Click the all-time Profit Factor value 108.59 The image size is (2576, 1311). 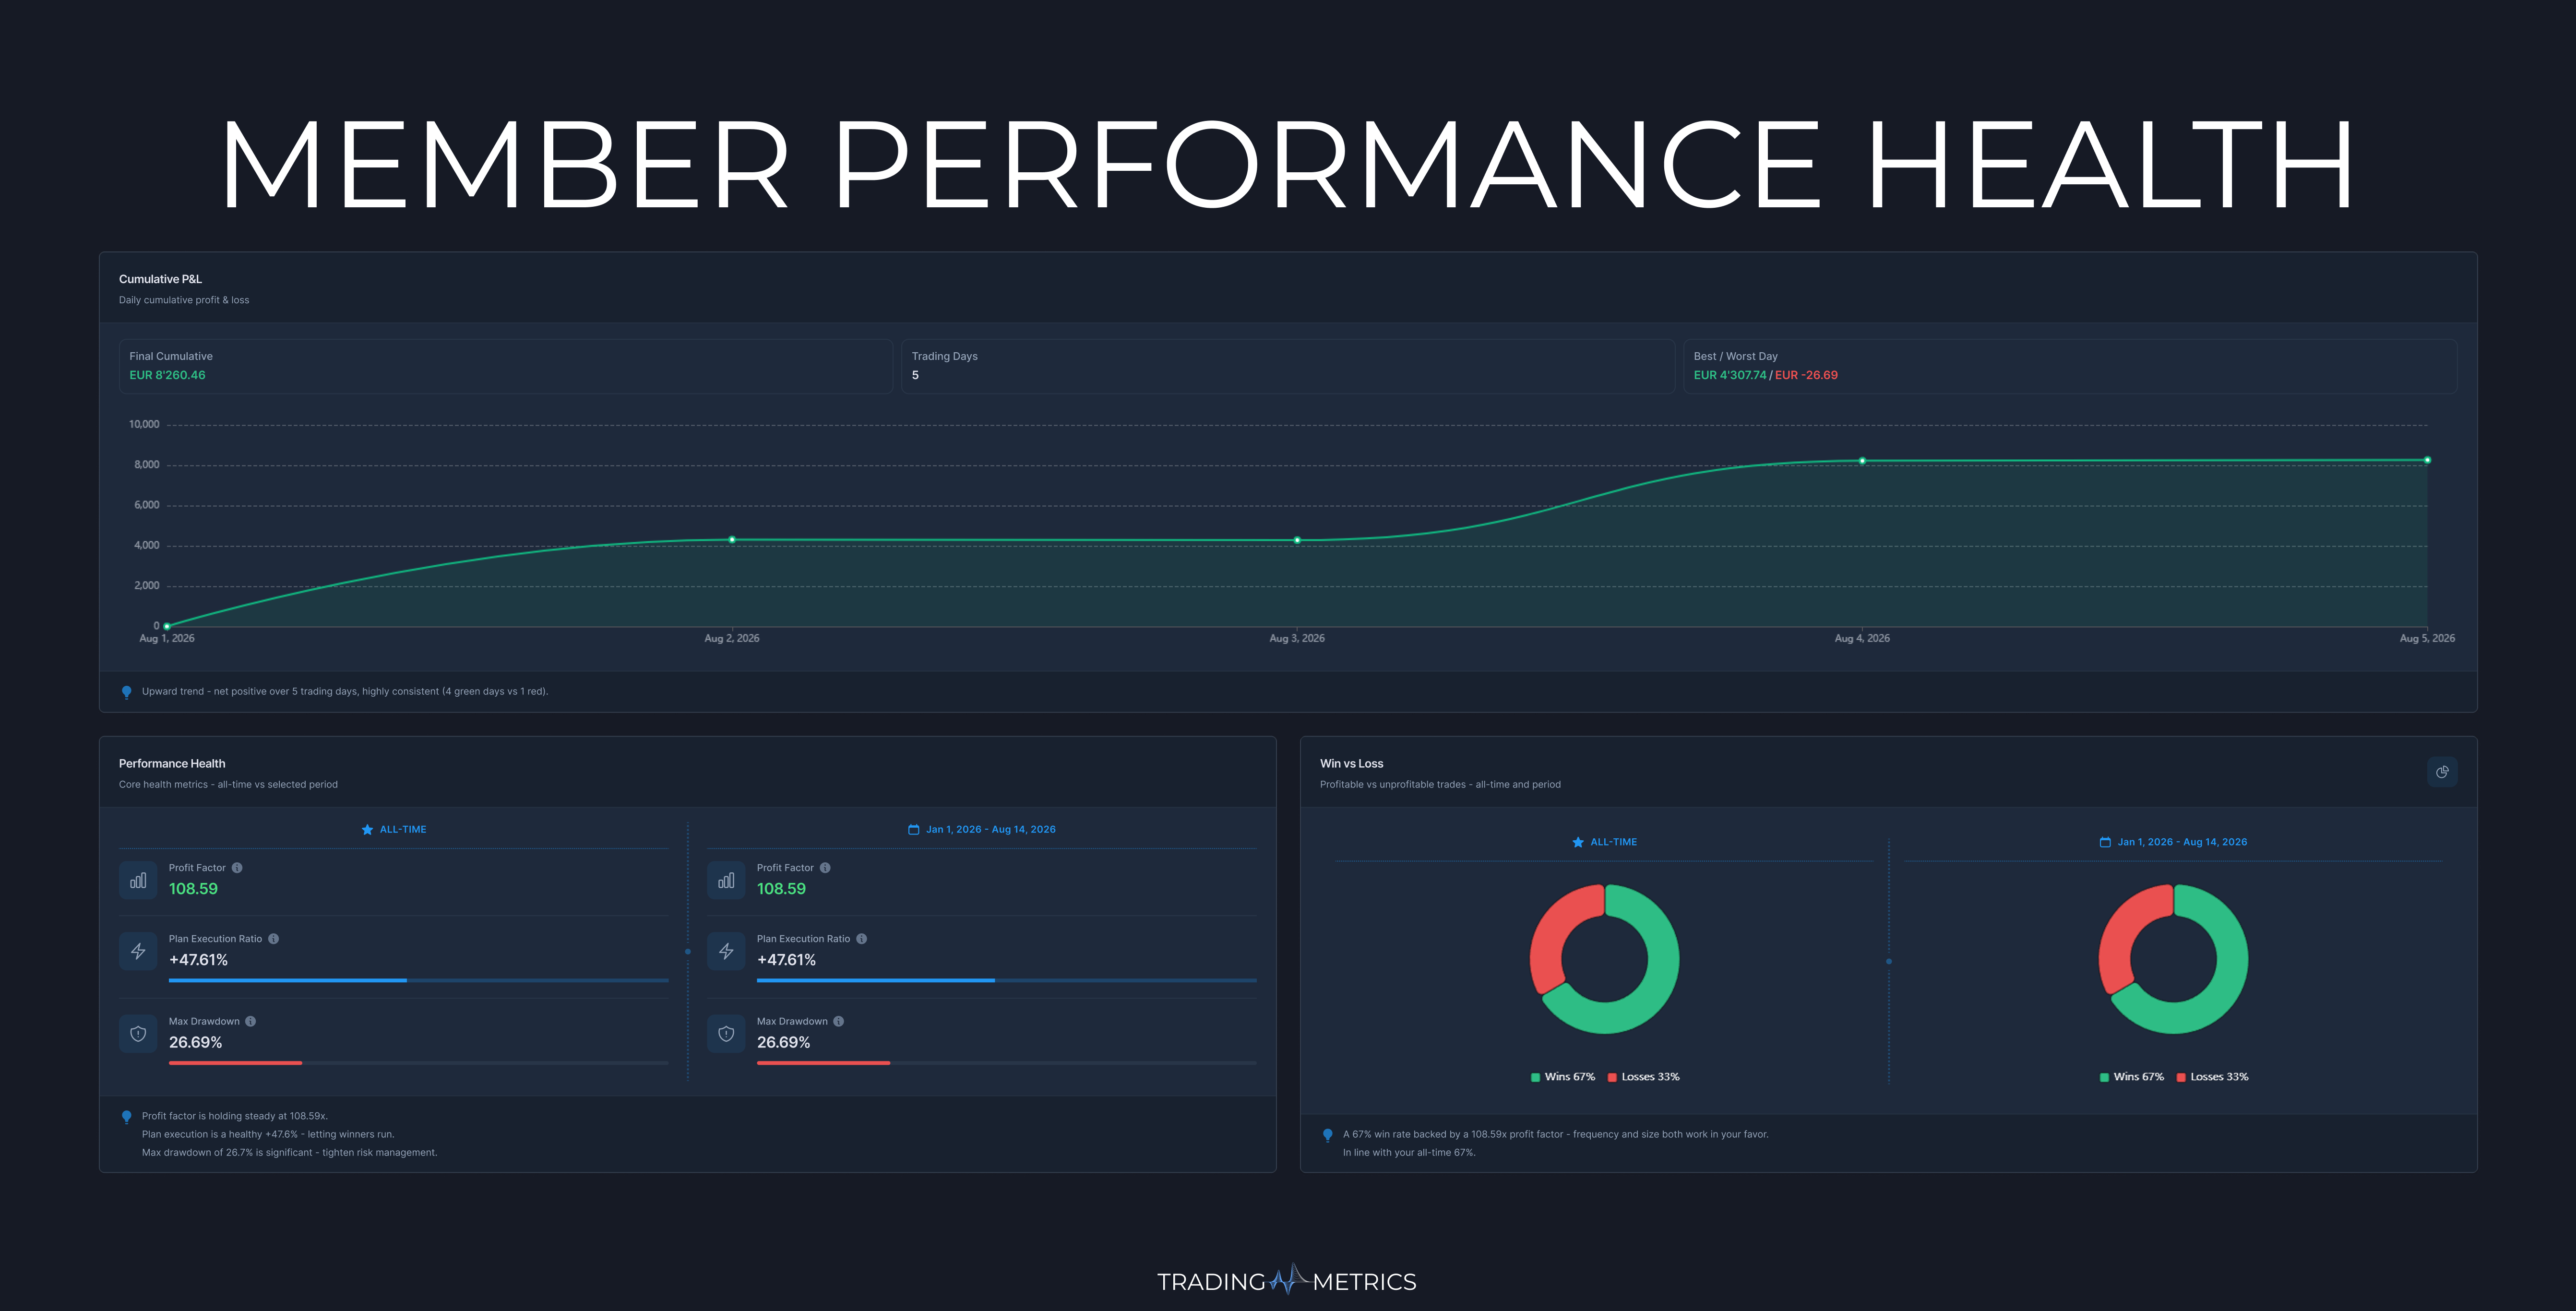coord(193,888)
